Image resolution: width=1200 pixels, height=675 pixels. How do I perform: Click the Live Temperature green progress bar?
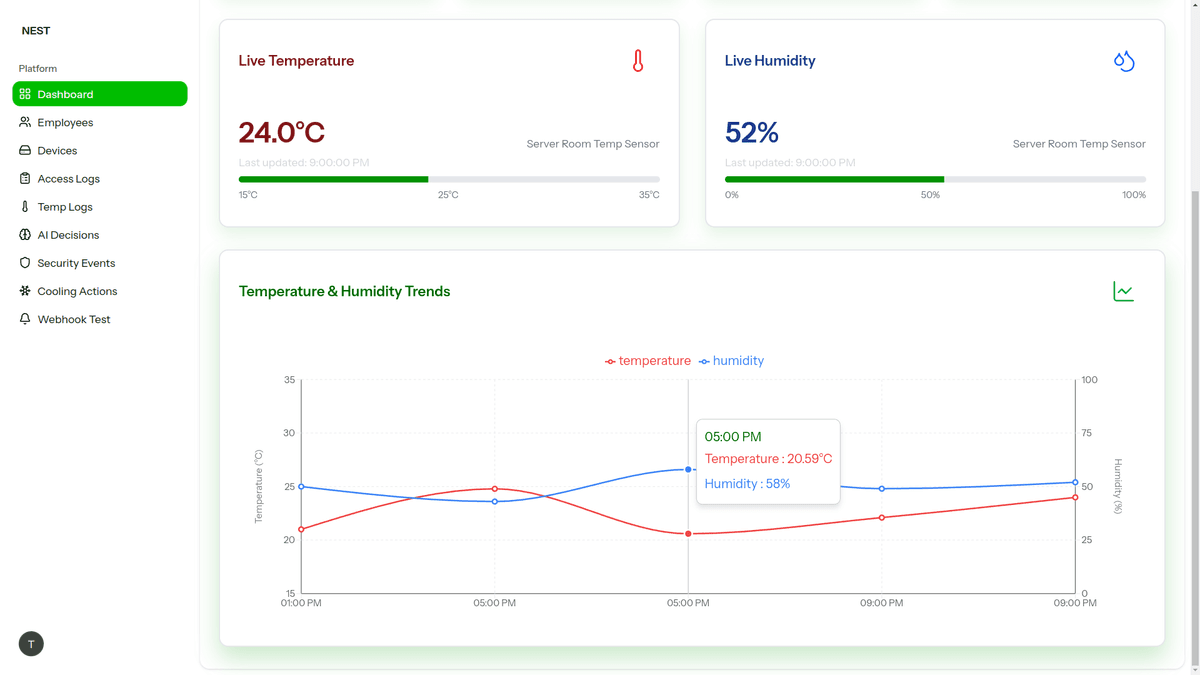(x=333, y=180)
